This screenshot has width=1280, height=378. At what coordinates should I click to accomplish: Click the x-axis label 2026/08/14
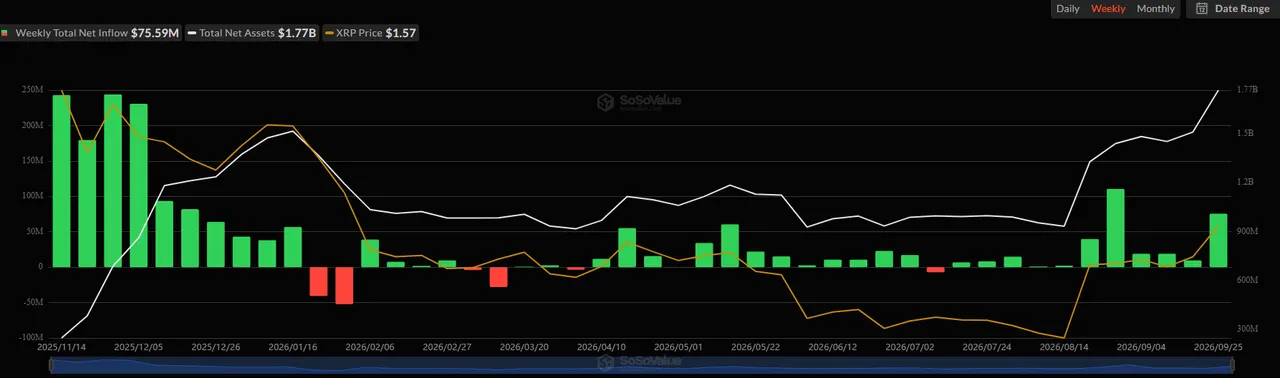(1064, 347)
